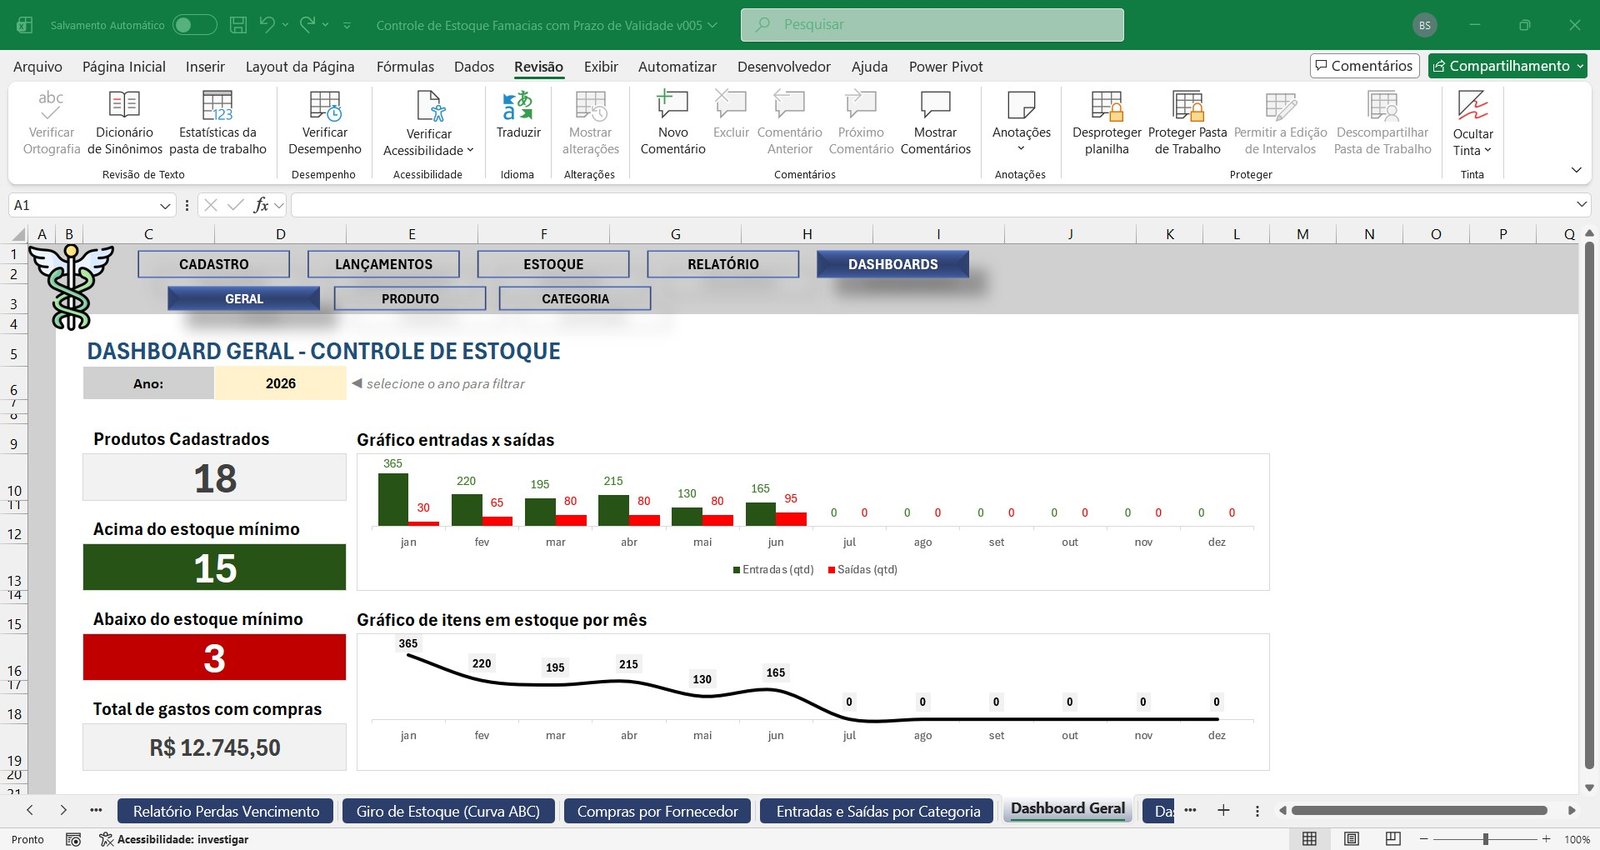Run Verificar Desempenho check

coord(325,122)
